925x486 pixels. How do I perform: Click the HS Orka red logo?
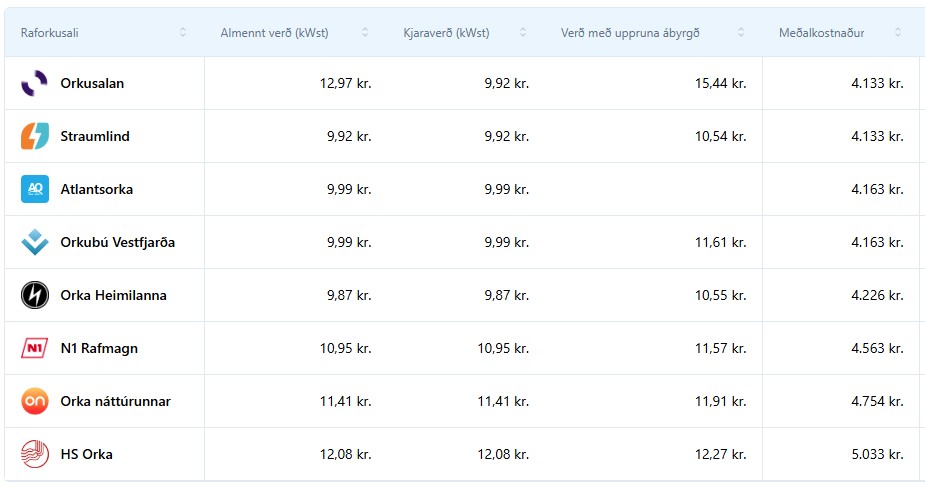click(x=34, y=454)
